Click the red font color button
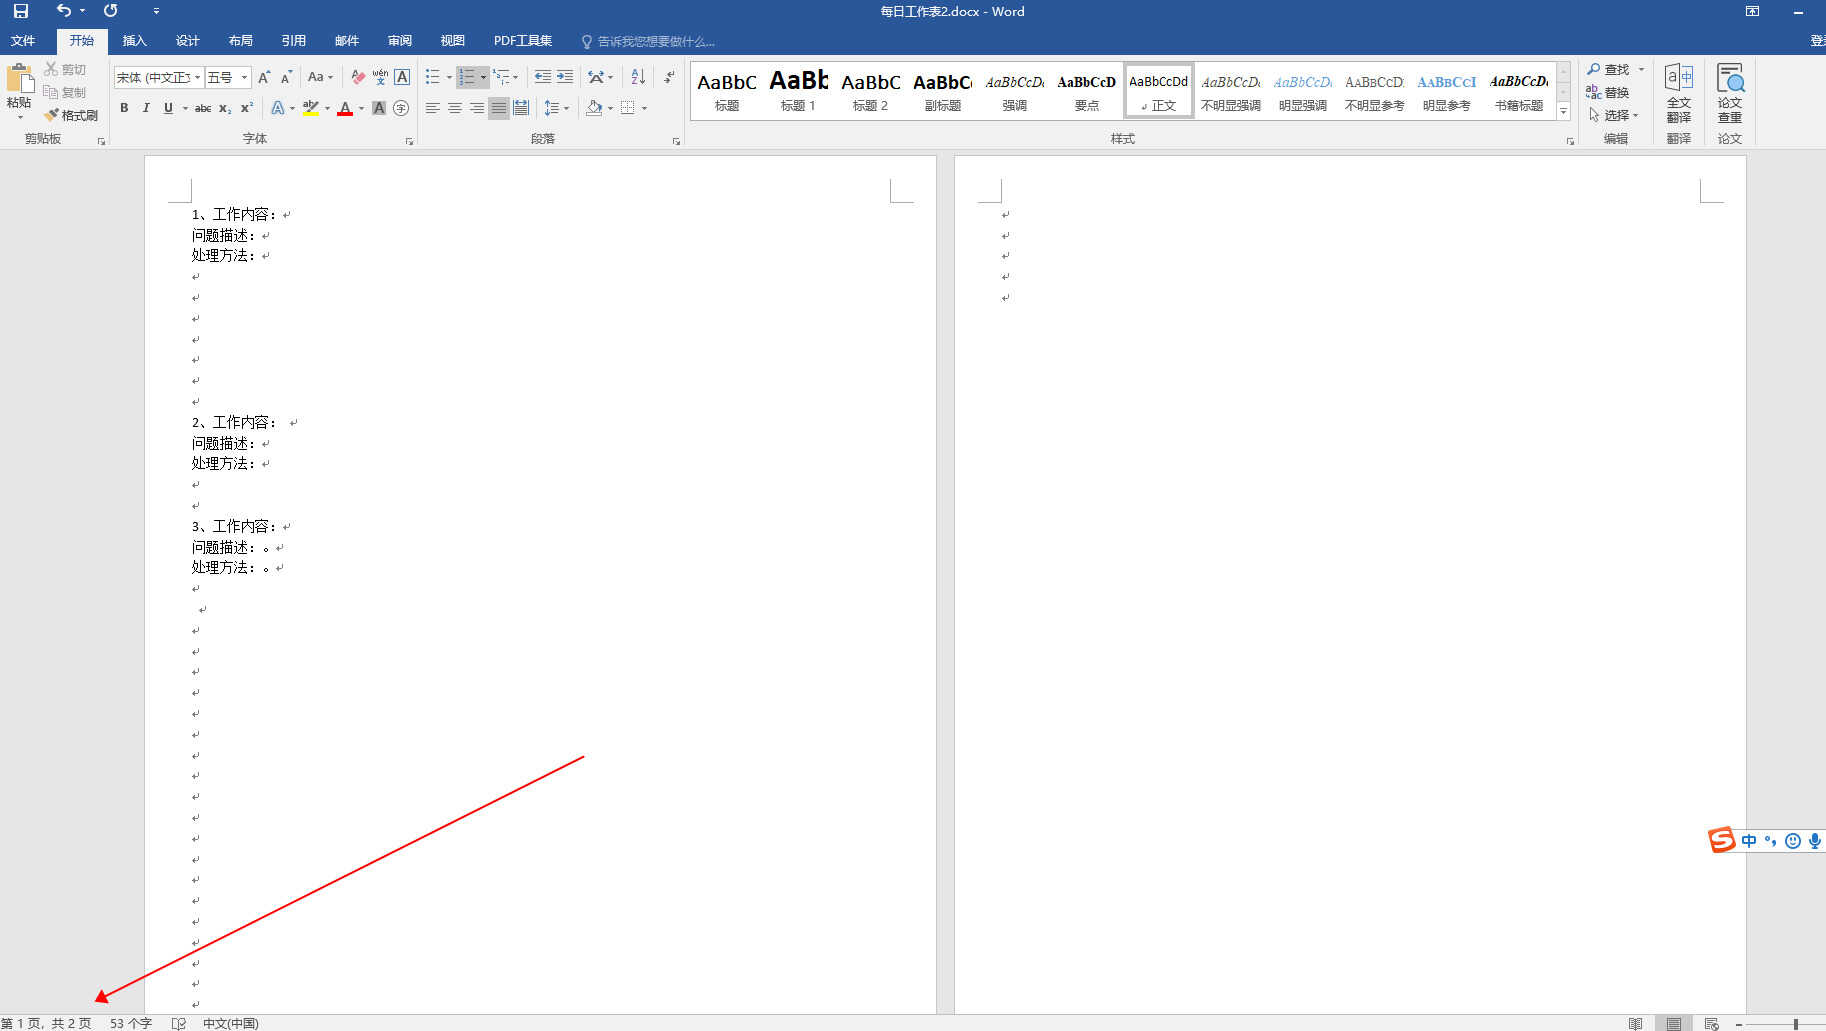Image resolution: width=1826 pixels, height=1031 pixels. tap(345, 108)
